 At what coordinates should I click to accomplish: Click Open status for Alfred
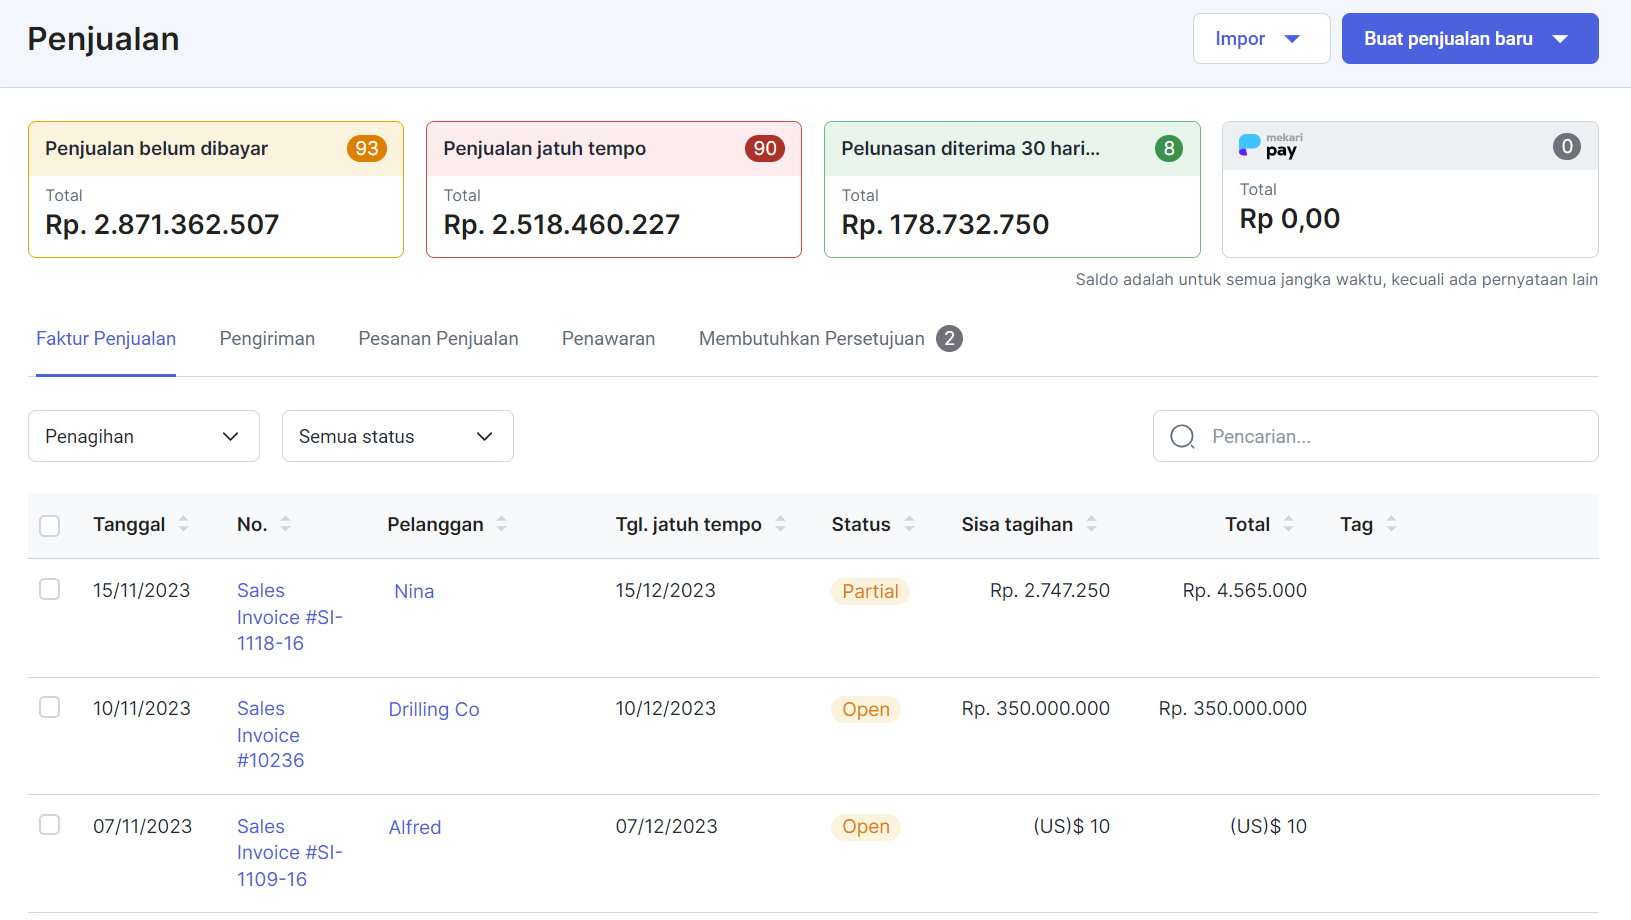click(x=866, y=826)
